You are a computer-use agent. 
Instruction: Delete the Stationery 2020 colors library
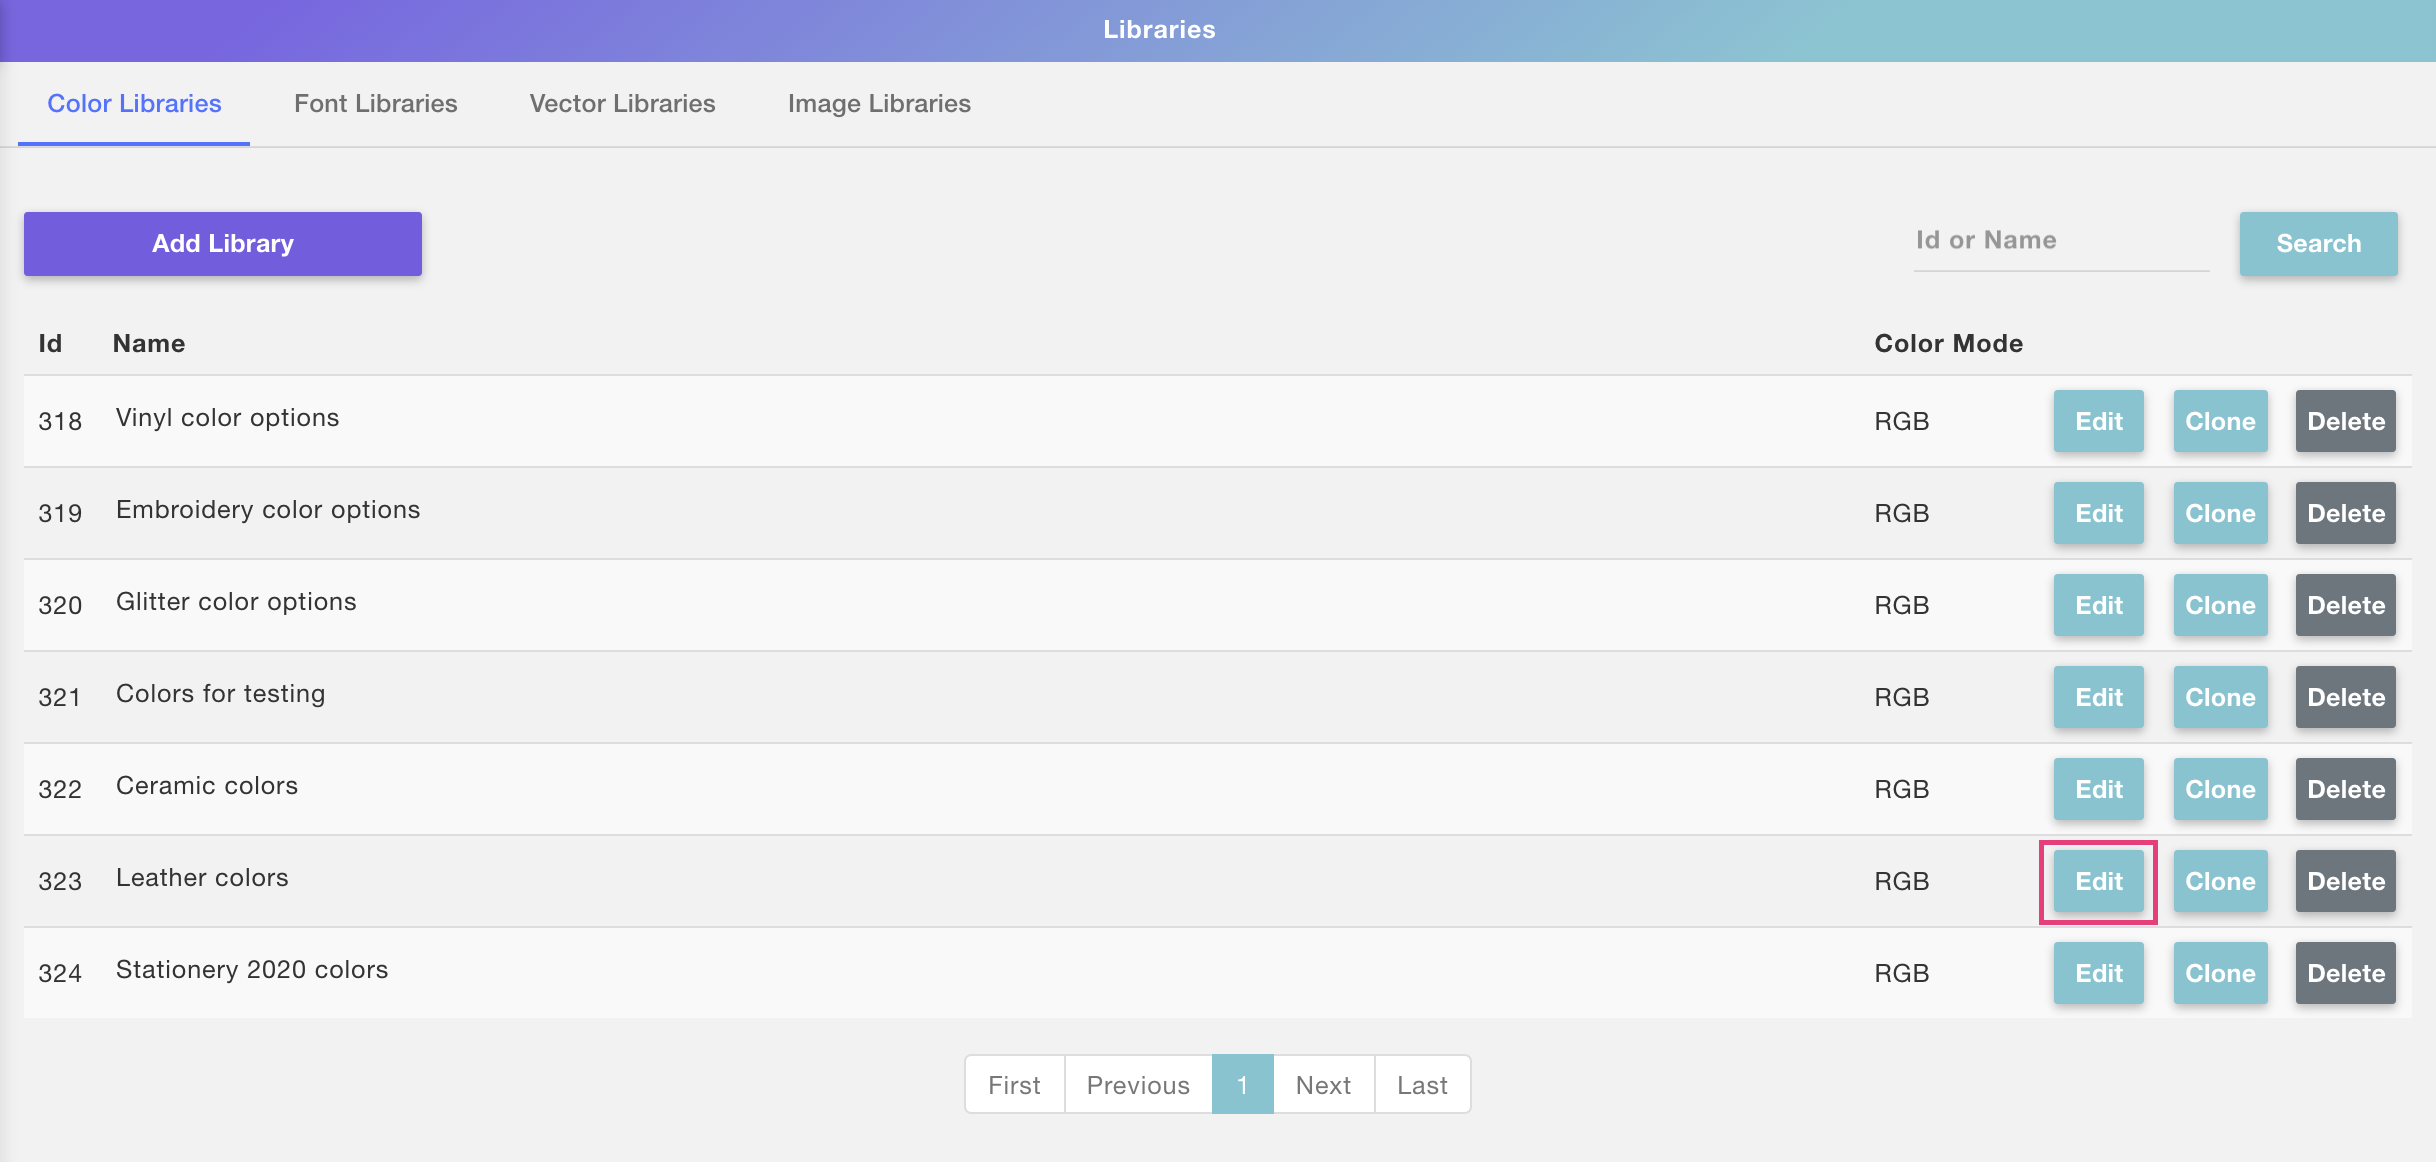(x=2345, y=974)
